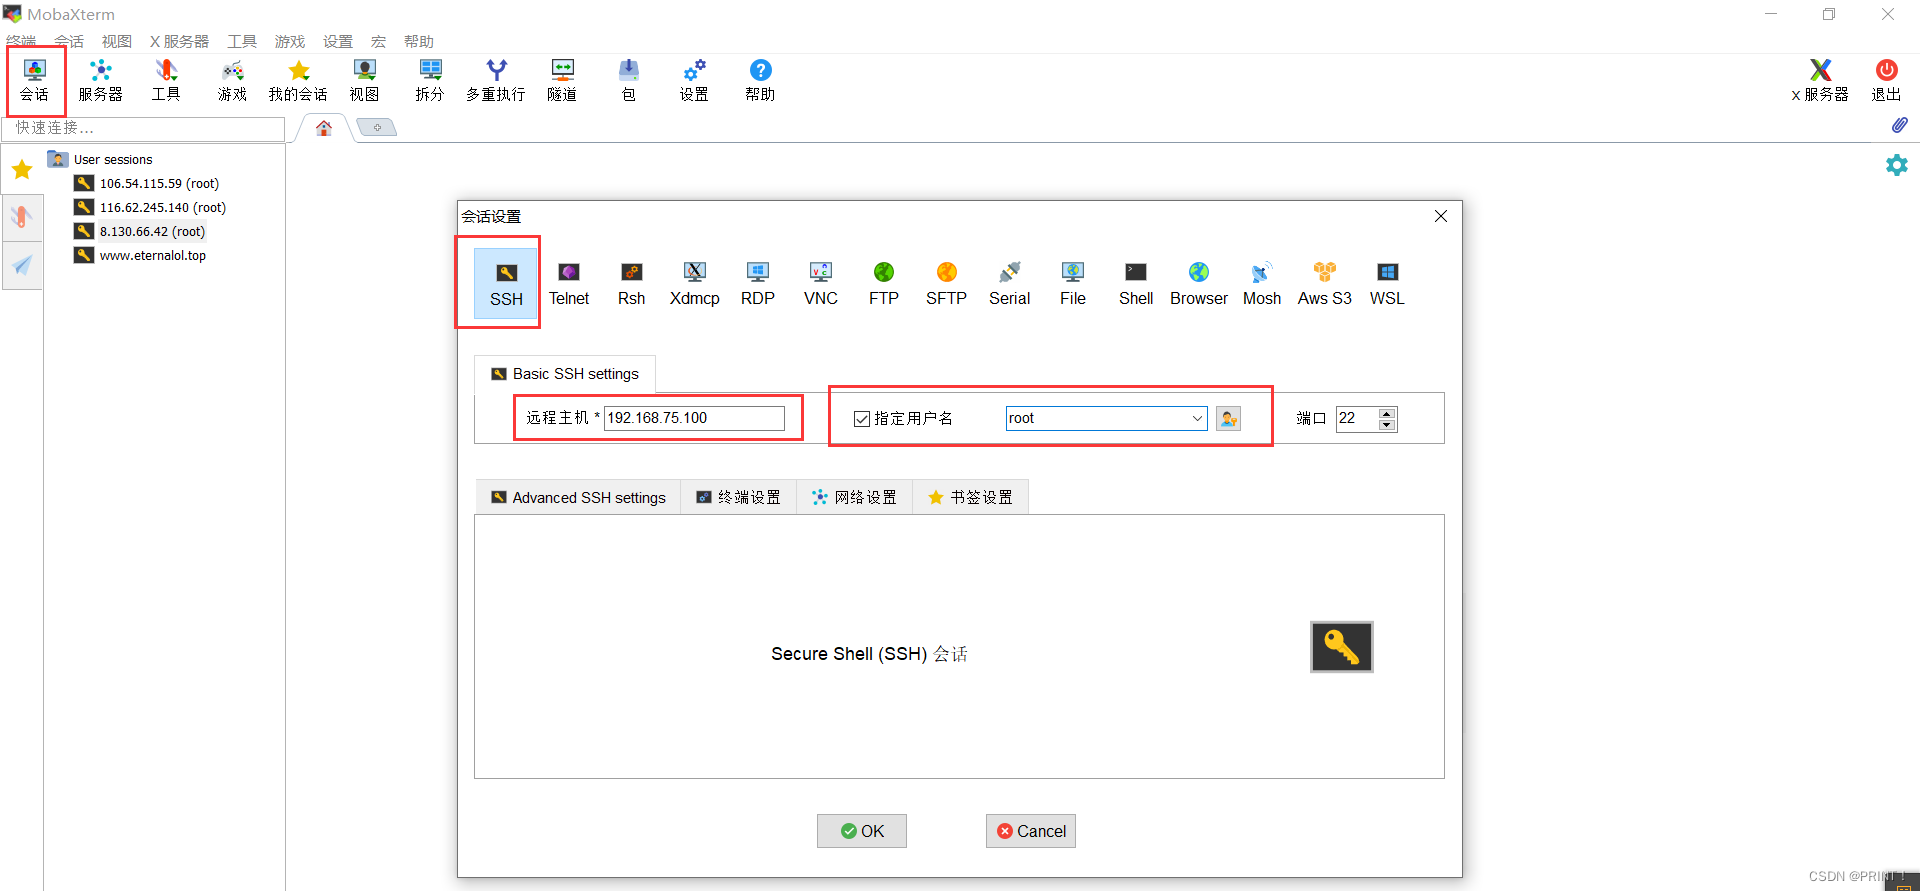Open the 设置 gears toolbar icon
1920x891 pixels.
(x=694, y=80)
